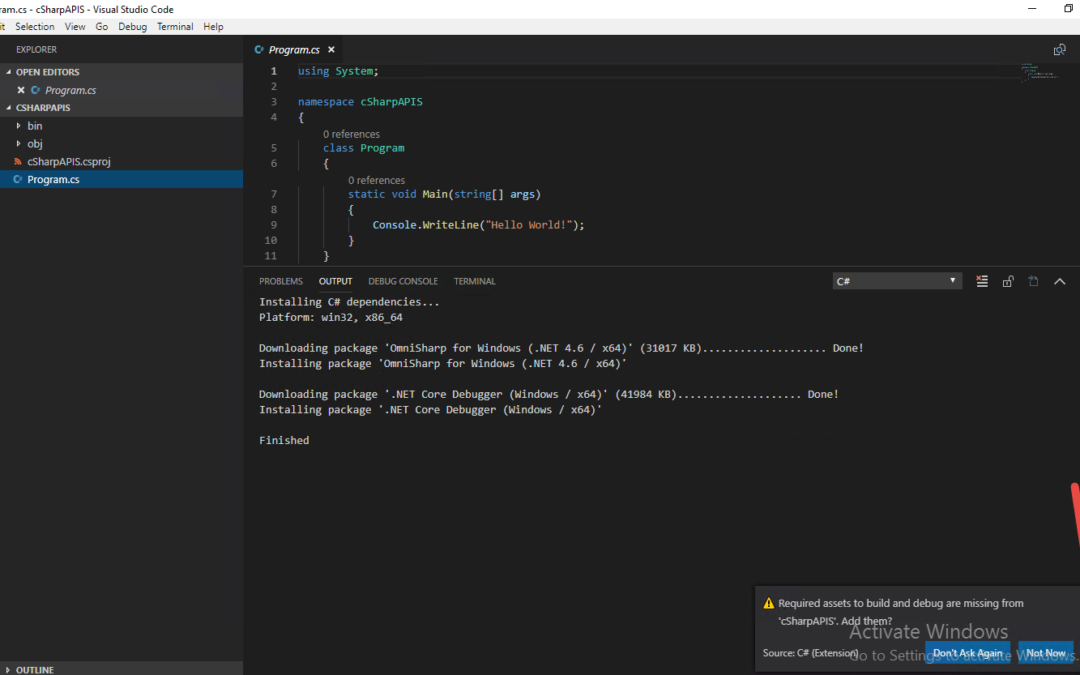Open the Terminal menu
This screenshot has height=675, width=1080.
tap(175, 26)
